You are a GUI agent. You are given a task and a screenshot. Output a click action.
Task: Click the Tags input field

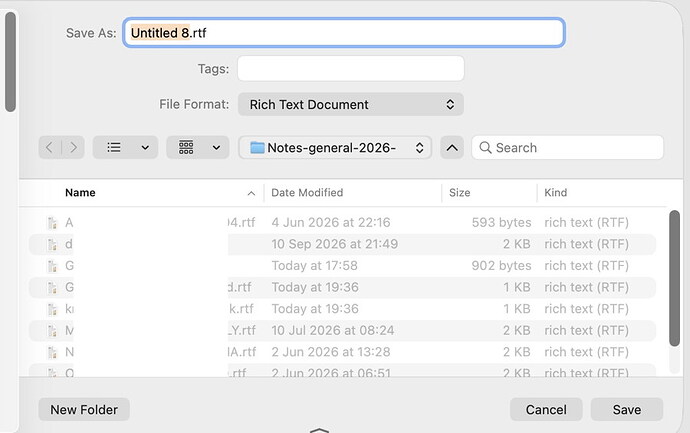[351, 68]
